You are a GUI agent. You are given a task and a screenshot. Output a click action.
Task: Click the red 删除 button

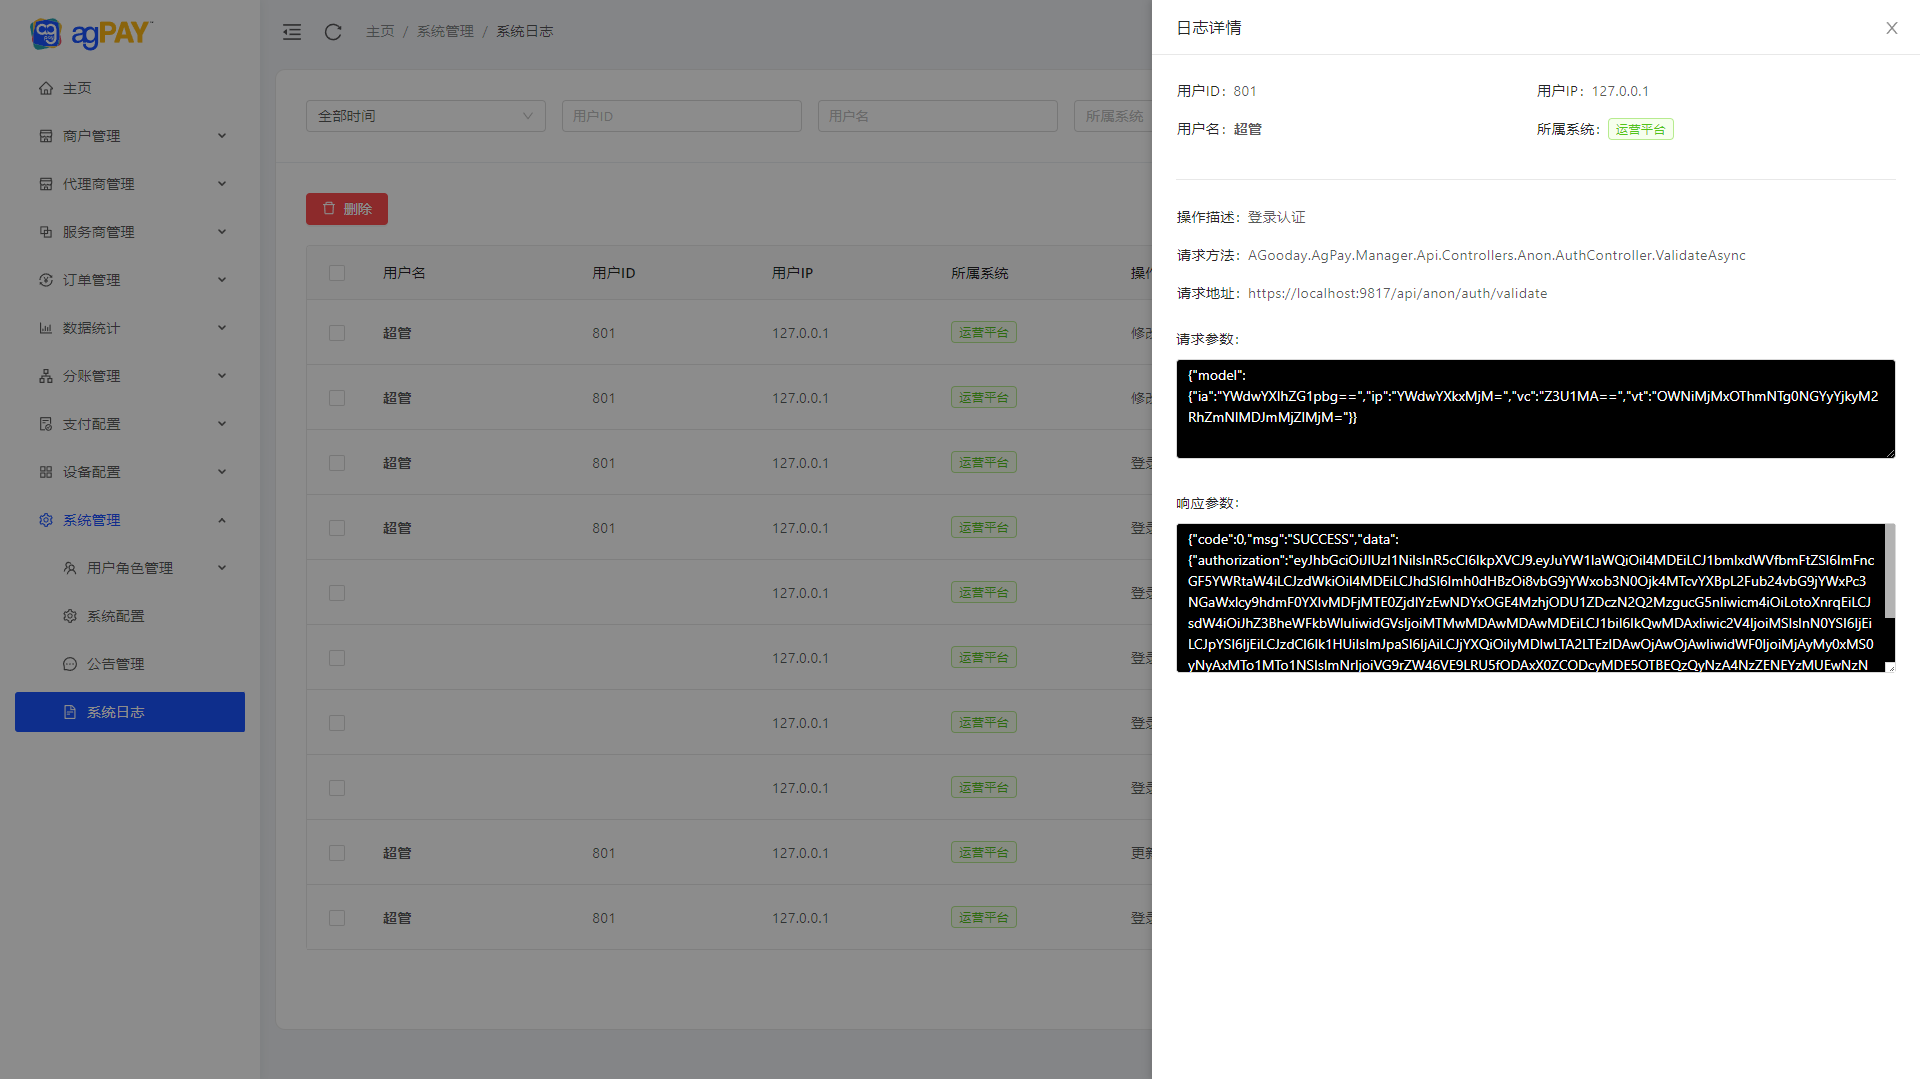point(346,209)
